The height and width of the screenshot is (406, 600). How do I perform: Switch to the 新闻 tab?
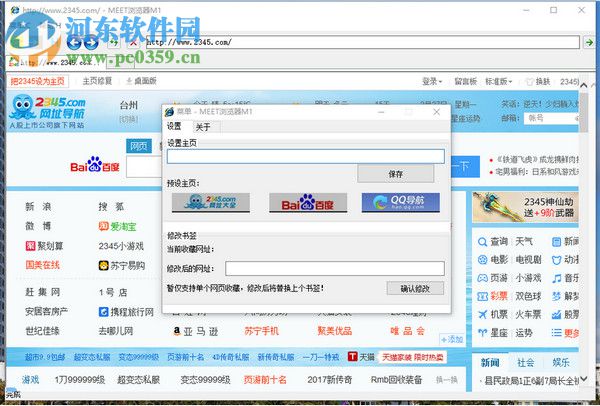pos(490,362)
